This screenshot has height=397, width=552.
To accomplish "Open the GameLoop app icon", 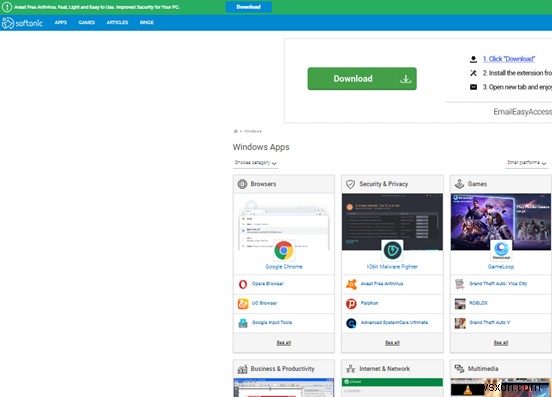I will click(501, 250).
